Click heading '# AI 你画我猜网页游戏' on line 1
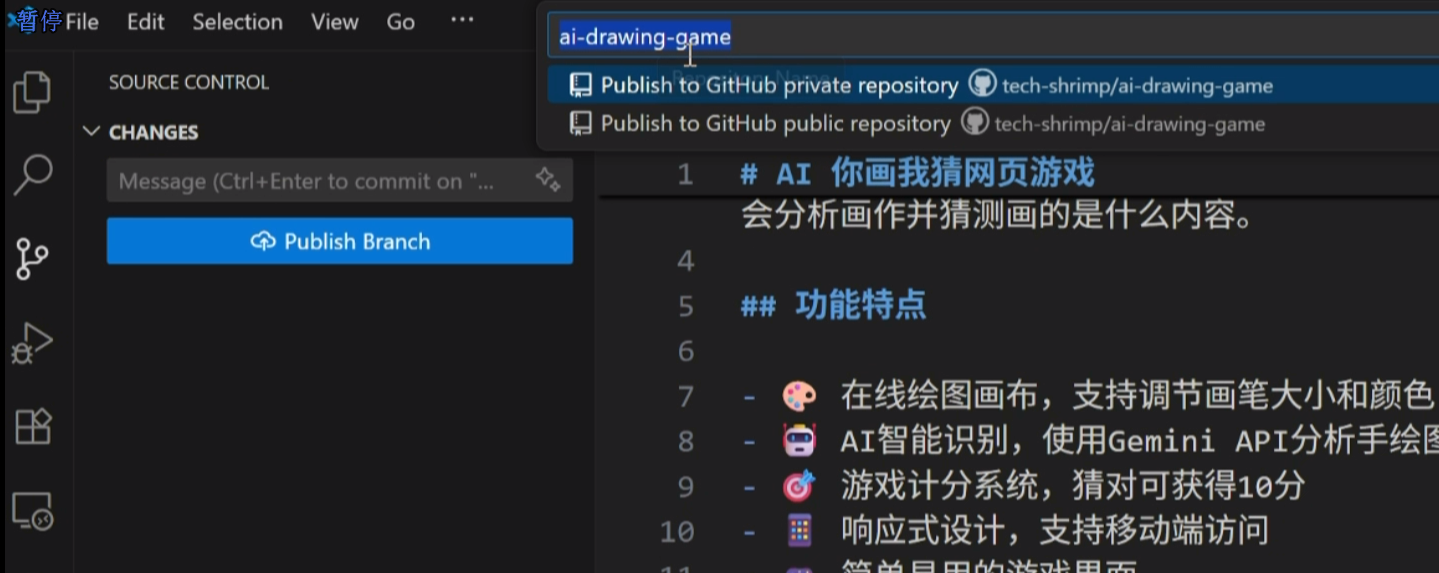This screenshot has height=573, width=1439. pos(917,173)
